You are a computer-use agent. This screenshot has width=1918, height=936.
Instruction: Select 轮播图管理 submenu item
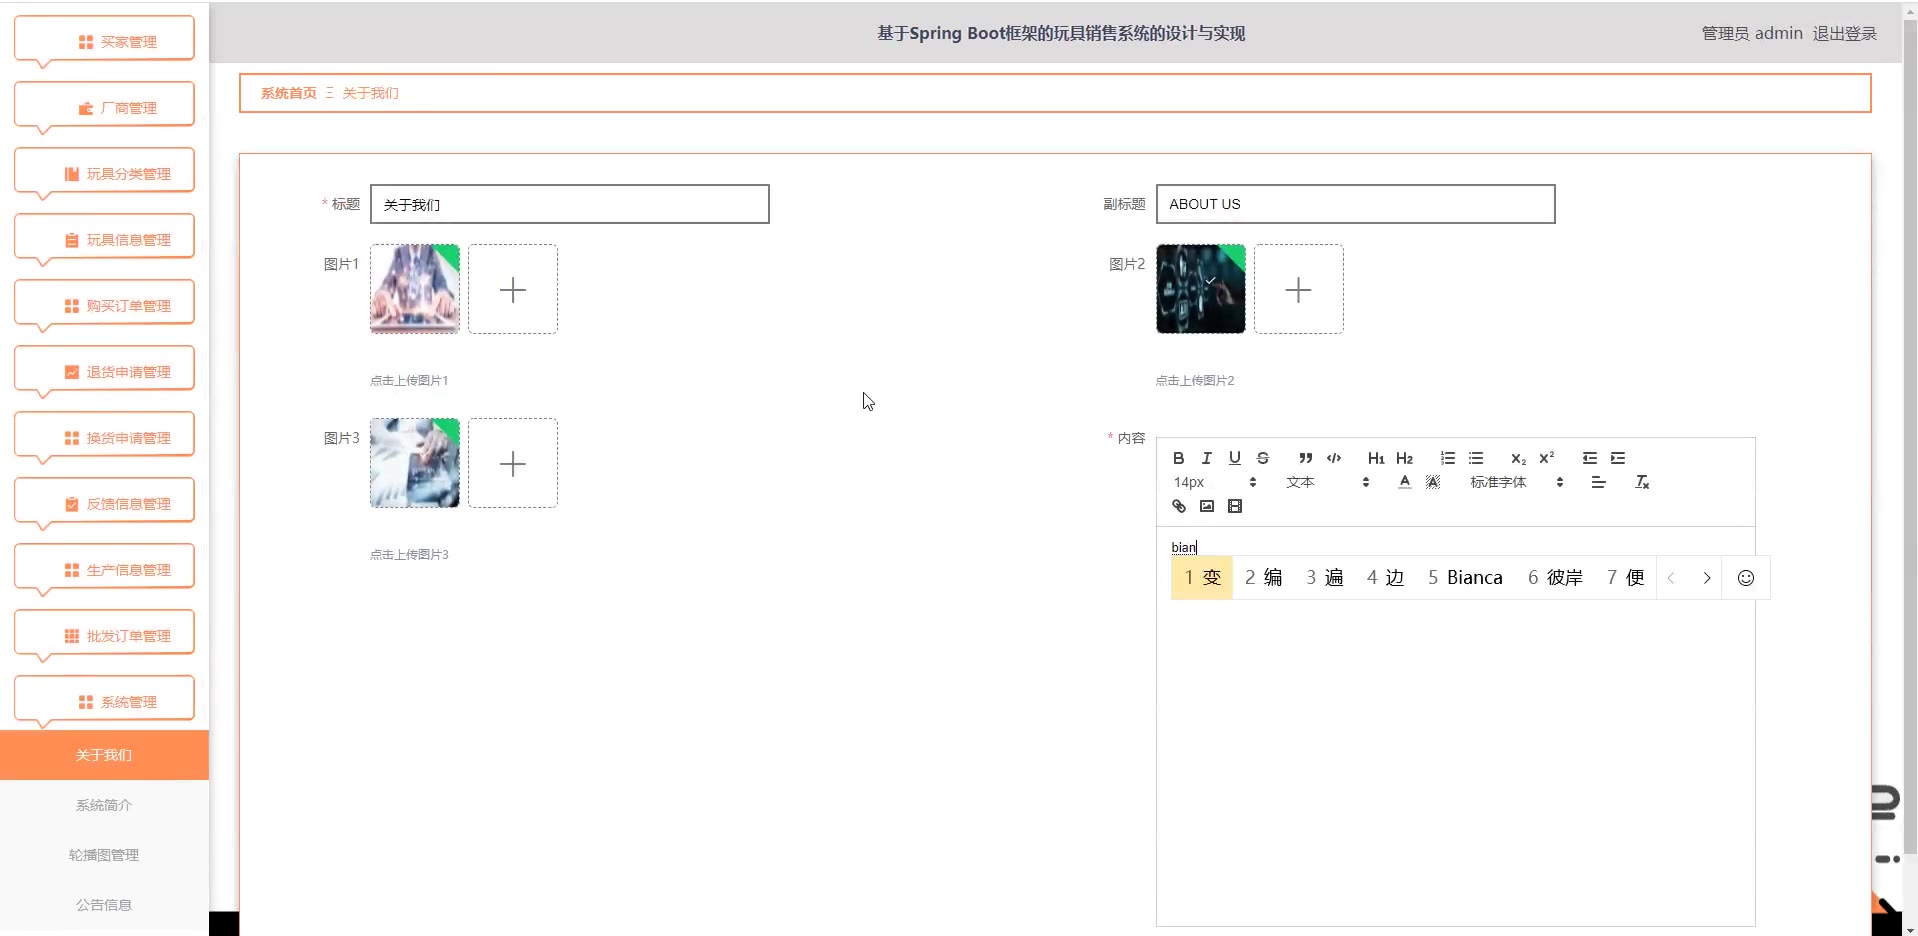coord(104,855)
